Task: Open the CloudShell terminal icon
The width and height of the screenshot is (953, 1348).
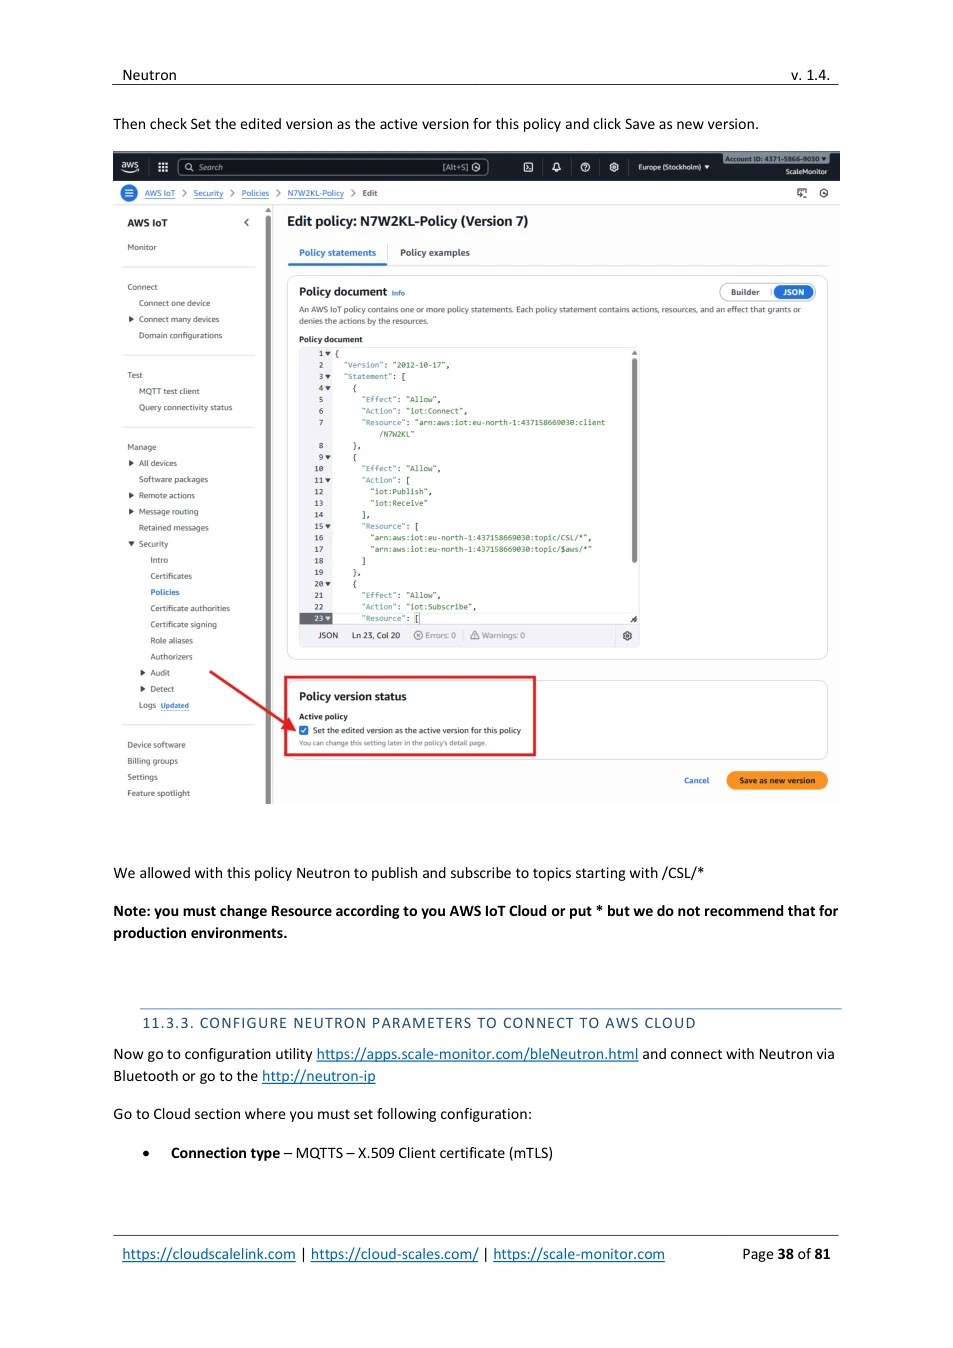Action: [x=528, y=167]
